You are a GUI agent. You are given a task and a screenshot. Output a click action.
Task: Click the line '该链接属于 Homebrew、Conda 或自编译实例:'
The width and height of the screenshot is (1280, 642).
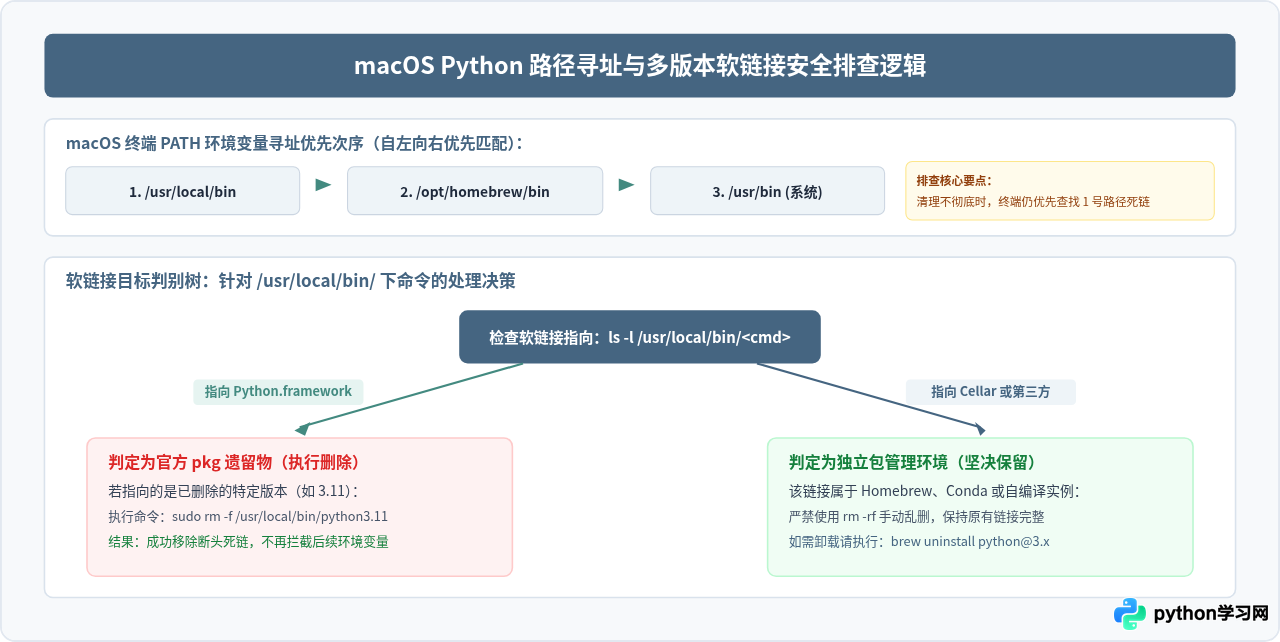934,492
